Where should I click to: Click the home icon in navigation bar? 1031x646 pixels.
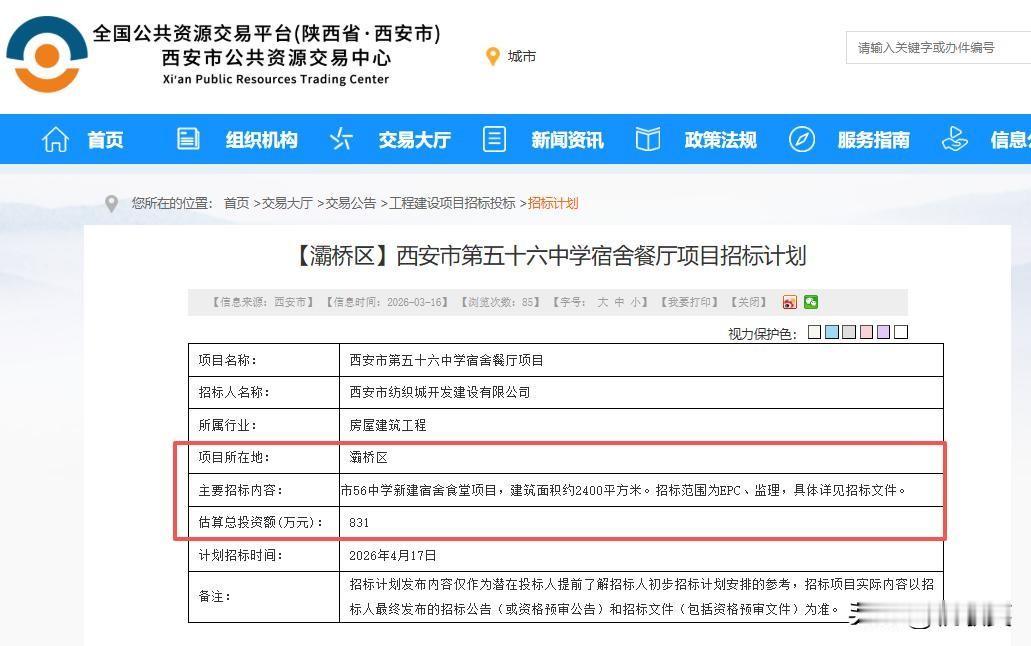tap(55, 140)
